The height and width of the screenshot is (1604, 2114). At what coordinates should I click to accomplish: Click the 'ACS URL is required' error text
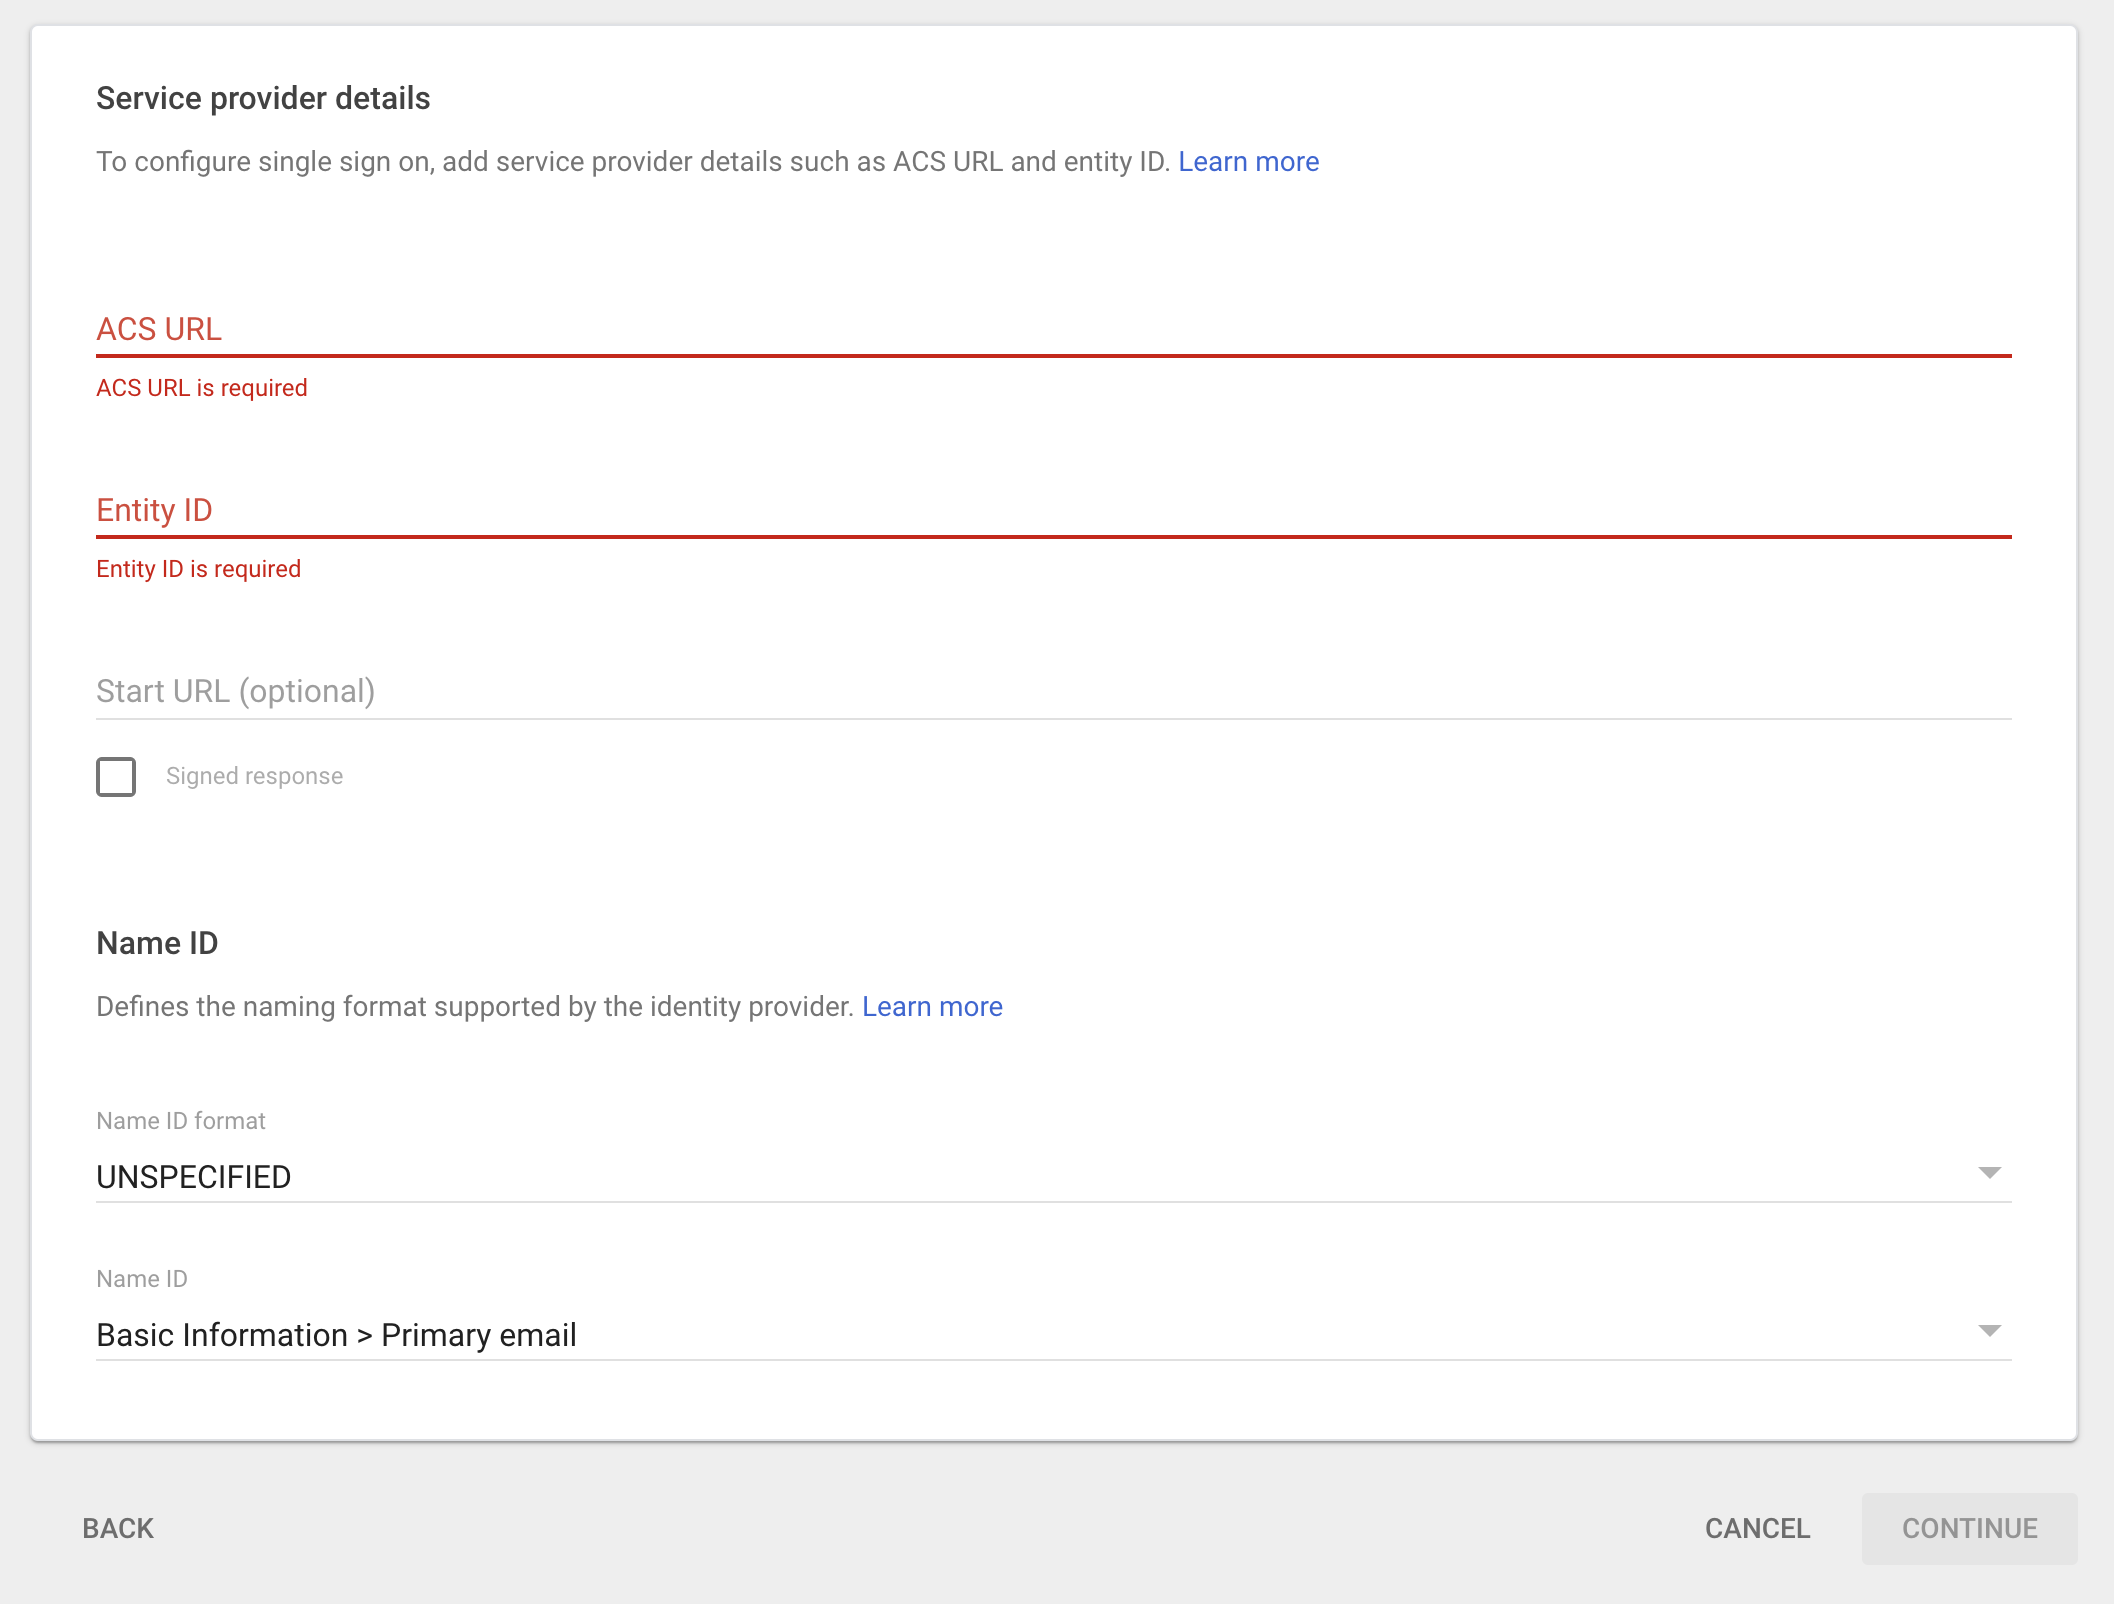201,388
